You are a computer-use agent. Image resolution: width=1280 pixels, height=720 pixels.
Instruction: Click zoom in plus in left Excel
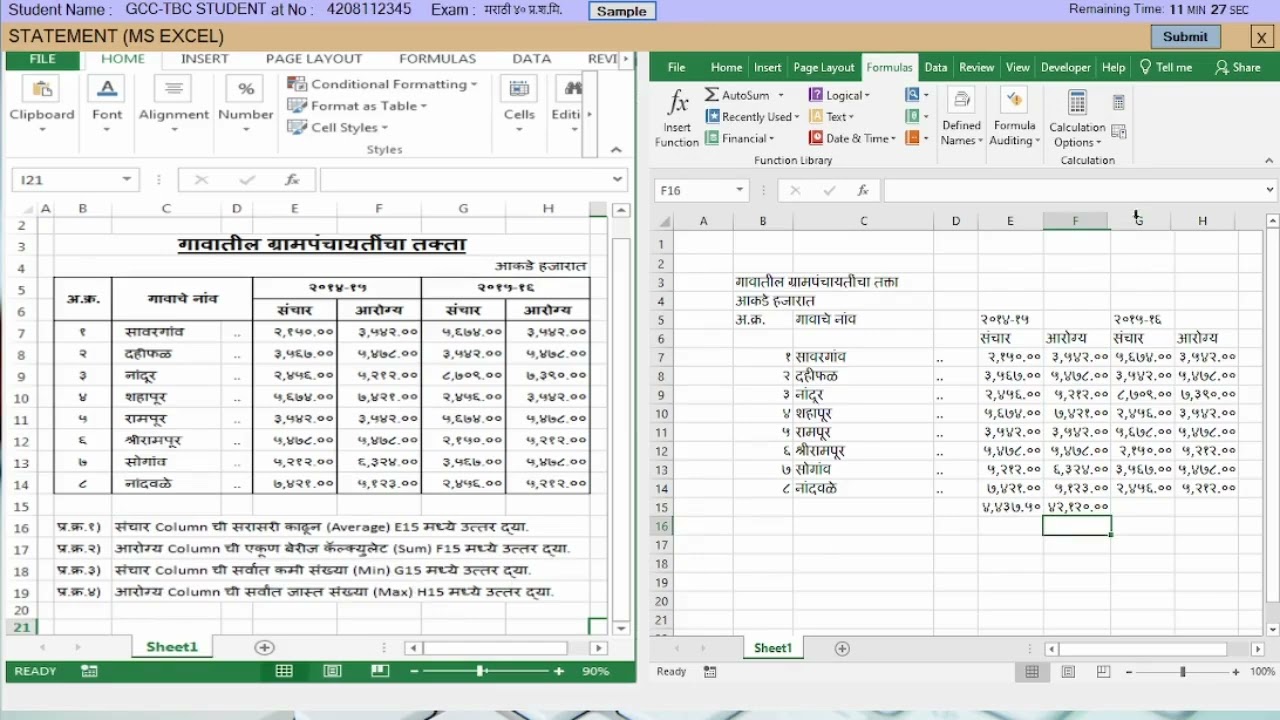pos(559,671)
